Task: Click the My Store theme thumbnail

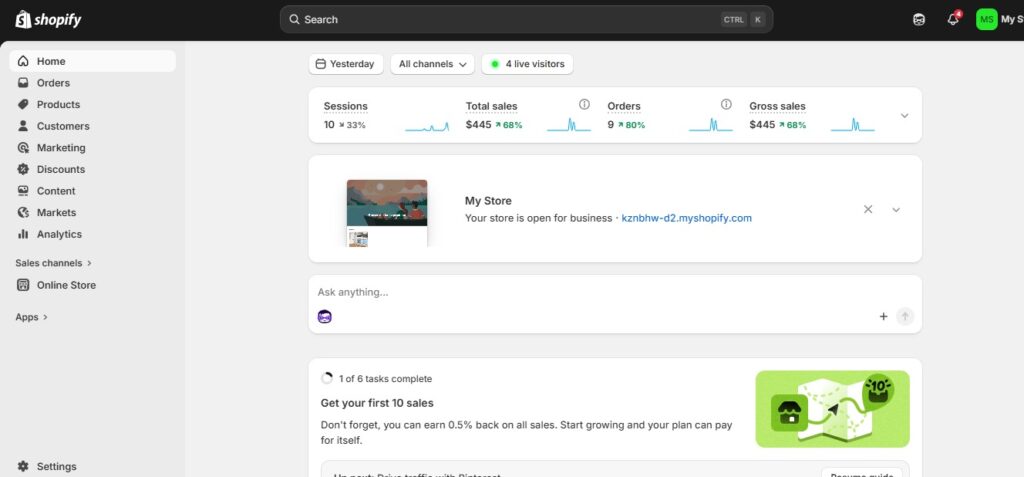Action: 387,212
